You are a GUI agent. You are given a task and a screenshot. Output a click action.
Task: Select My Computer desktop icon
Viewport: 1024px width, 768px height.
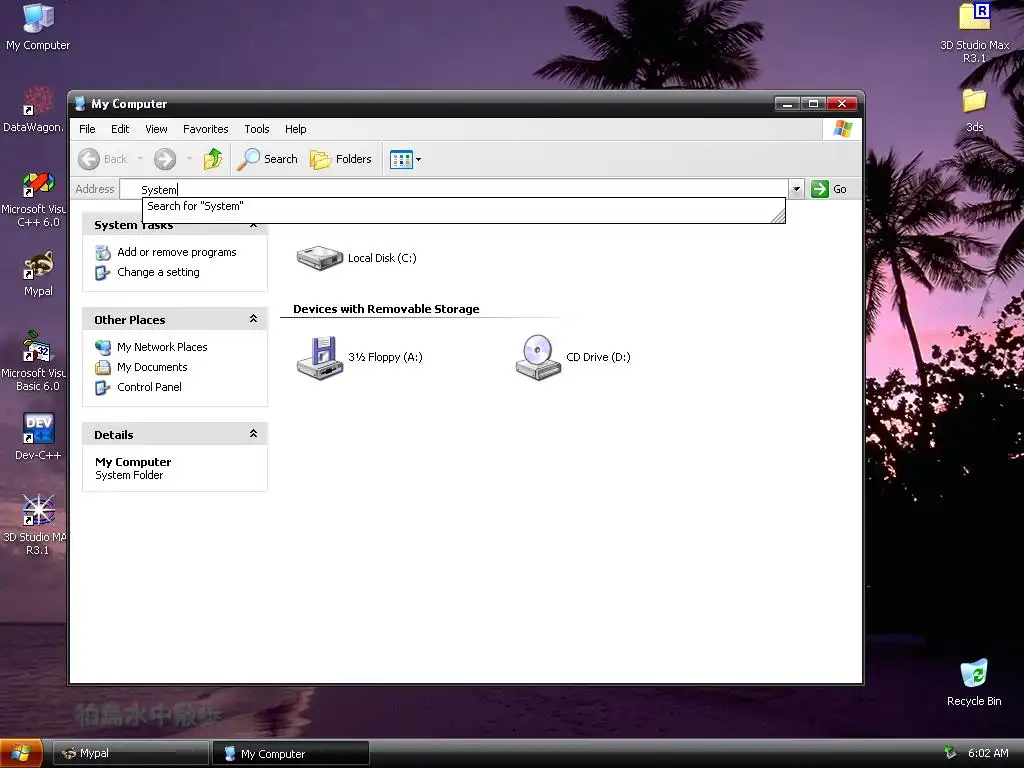point(38,27)
